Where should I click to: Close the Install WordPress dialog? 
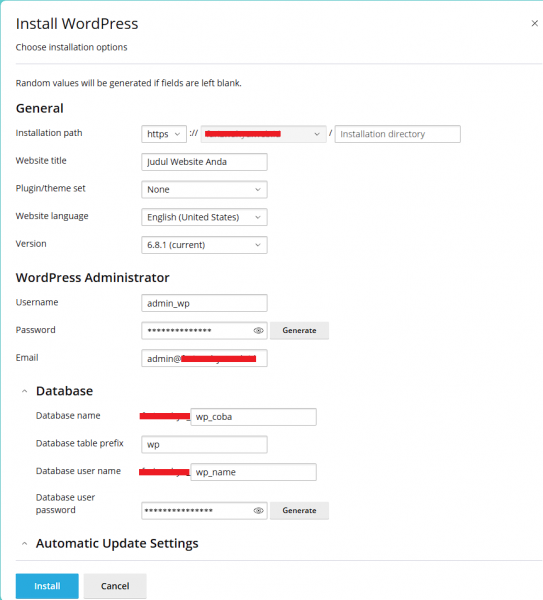[535, 24]
